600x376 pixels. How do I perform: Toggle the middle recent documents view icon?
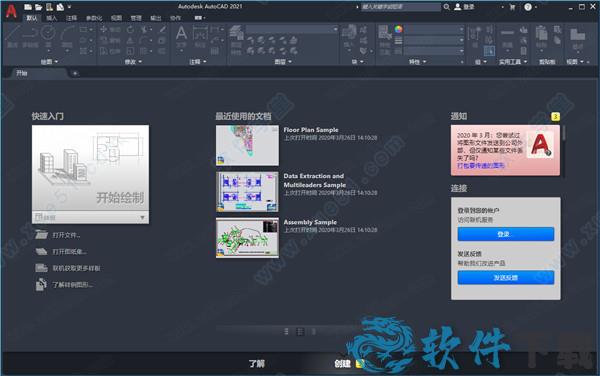pos(300,331)
